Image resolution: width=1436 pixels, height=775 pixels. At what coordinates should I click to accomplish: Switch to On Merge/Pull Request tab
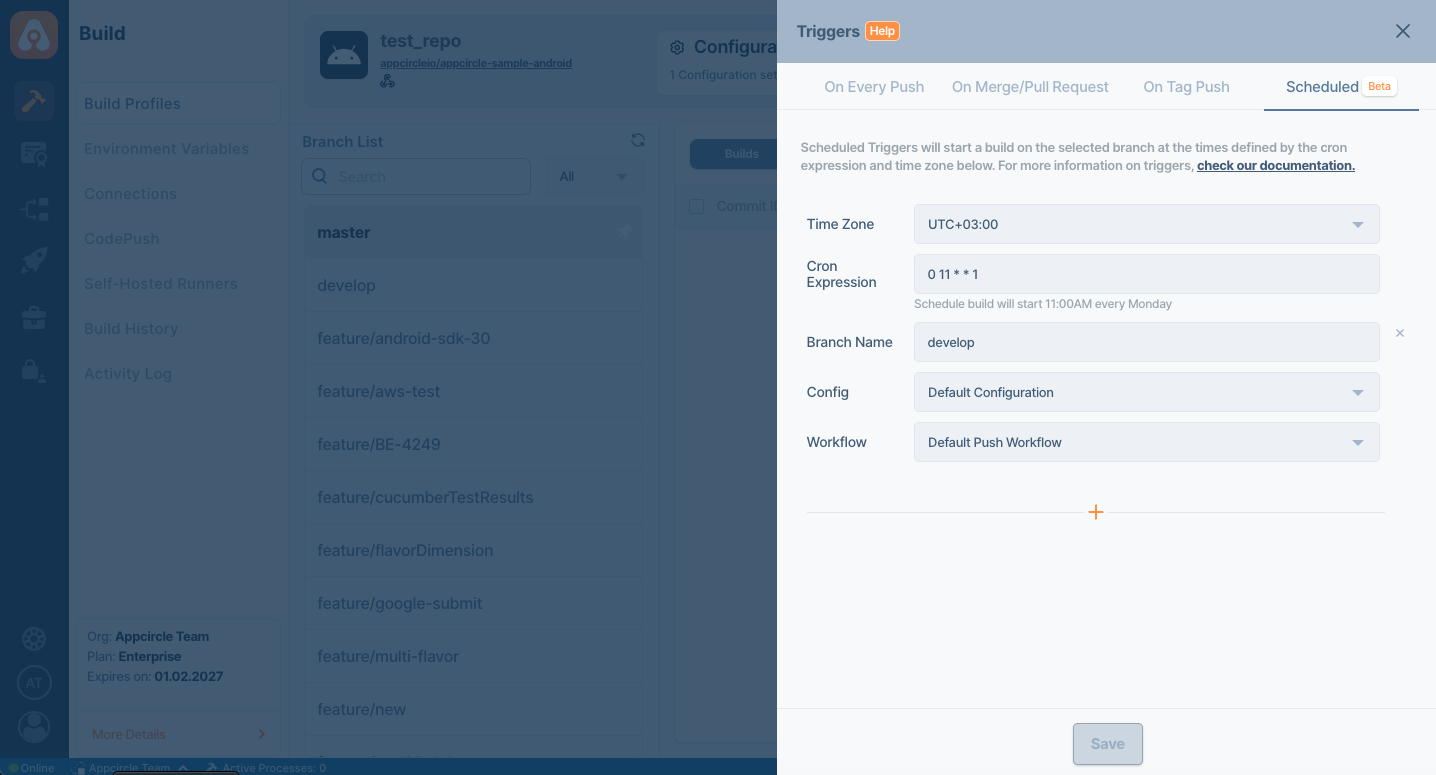tap(1030, 87)
